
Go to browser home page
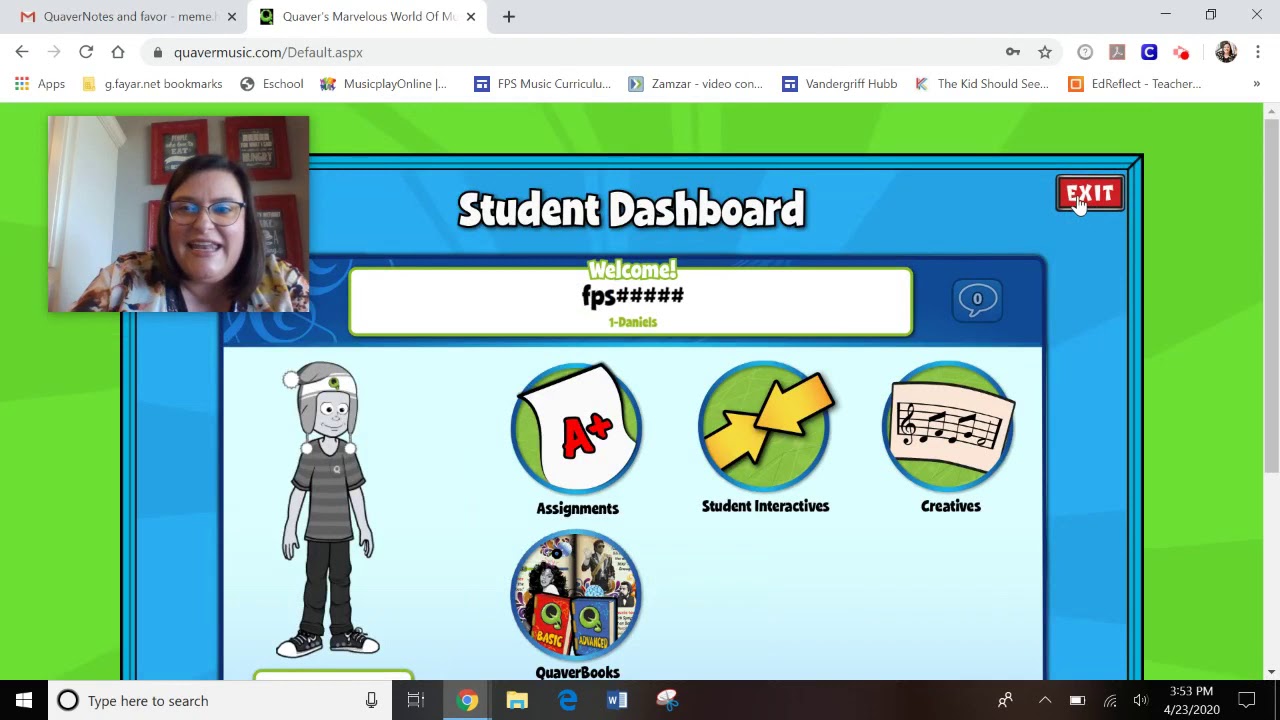click(x=118, y=52)
